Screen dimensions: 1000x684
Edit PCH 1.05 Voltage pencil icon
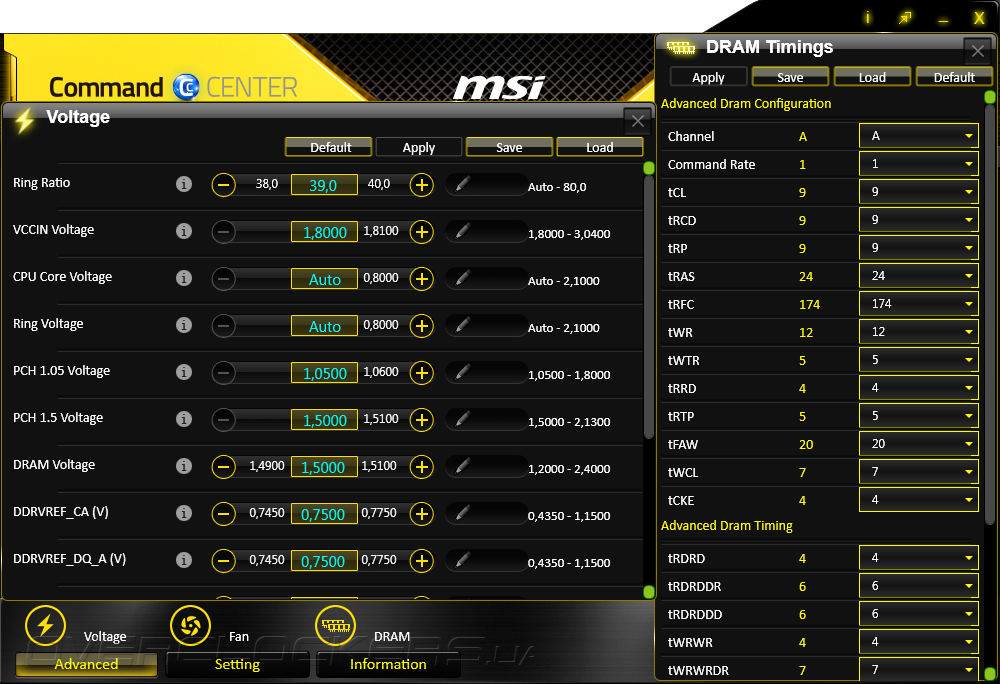click(x=463, y=372)
